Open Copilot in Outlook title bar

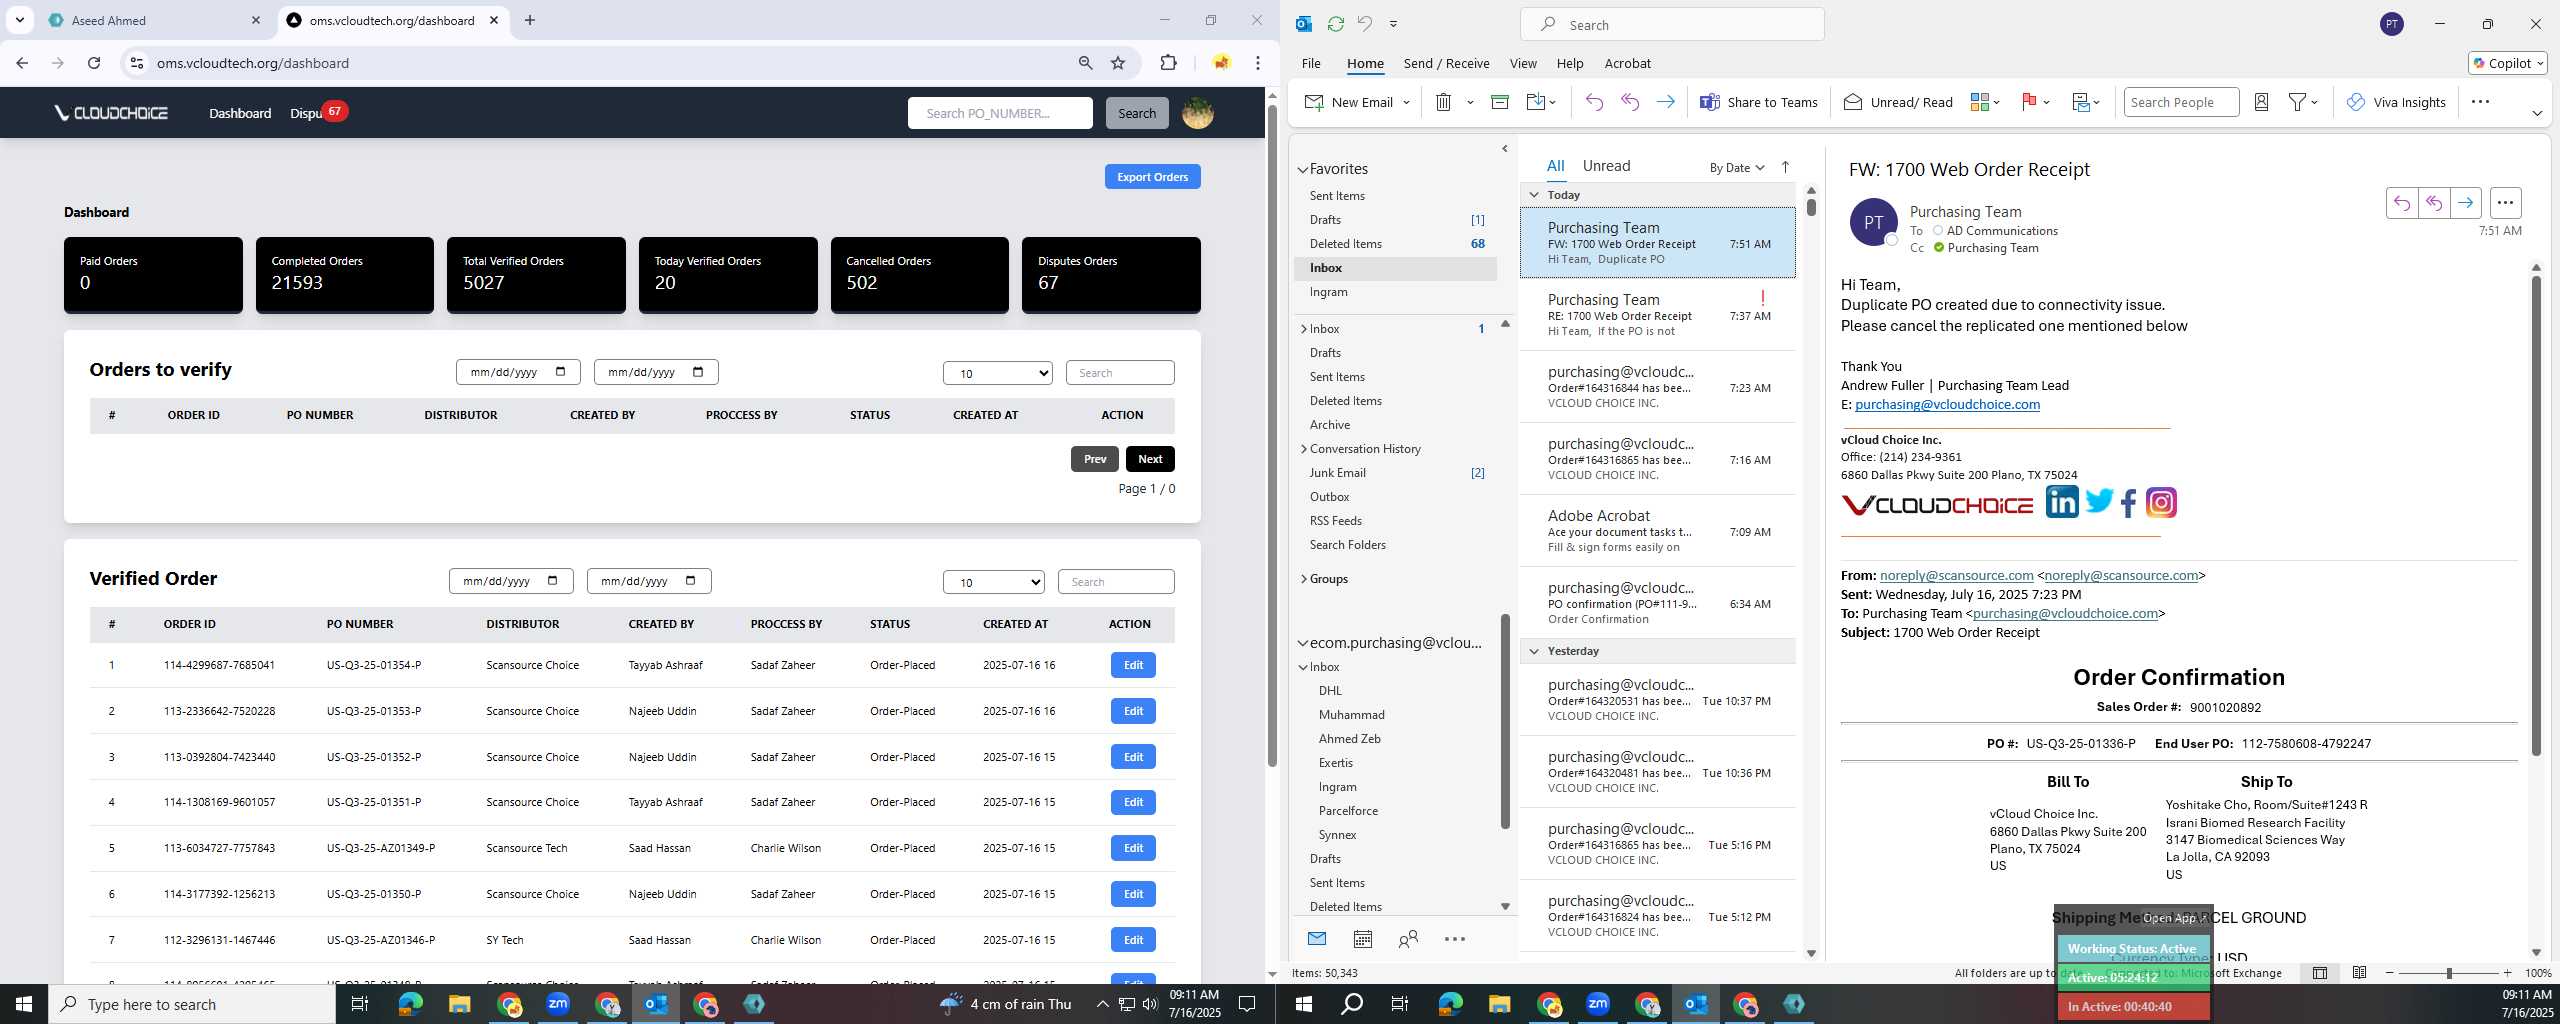click(2507, 63)
